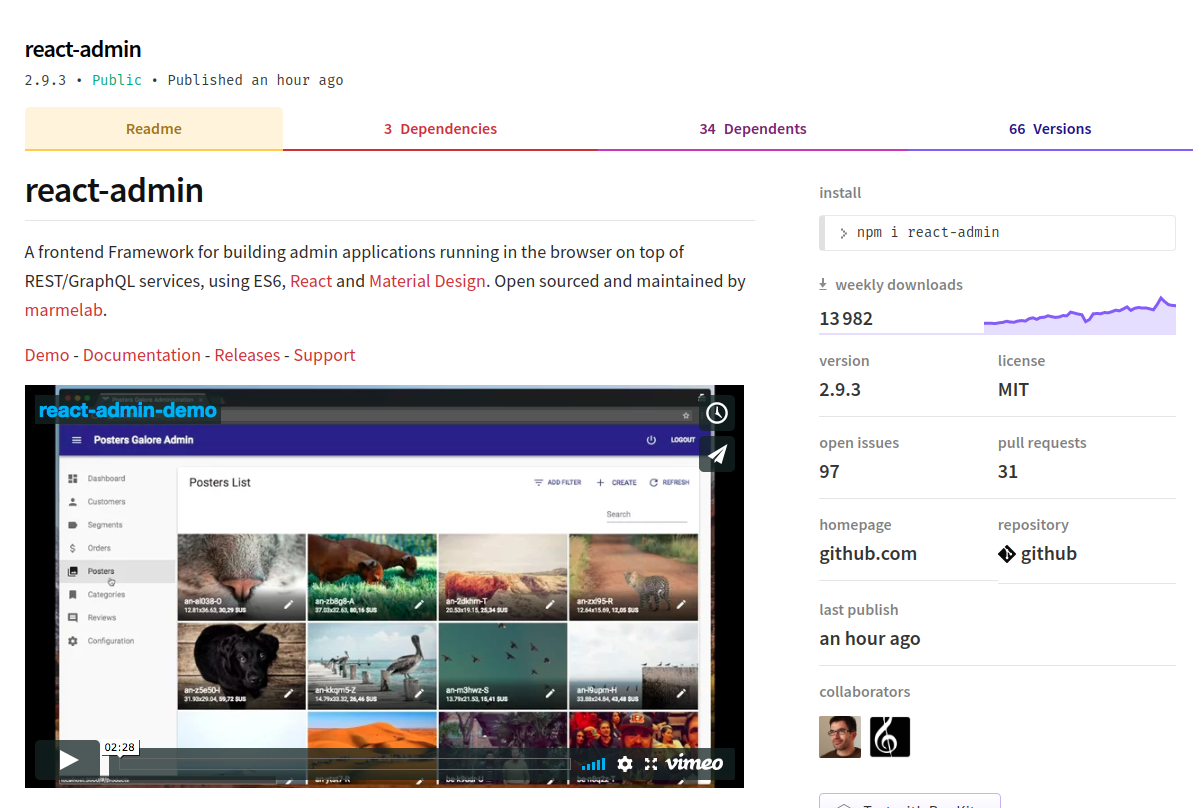Viewport: 1204px width, 808px height.
Task: Open the Demo link
Action: 47,355
